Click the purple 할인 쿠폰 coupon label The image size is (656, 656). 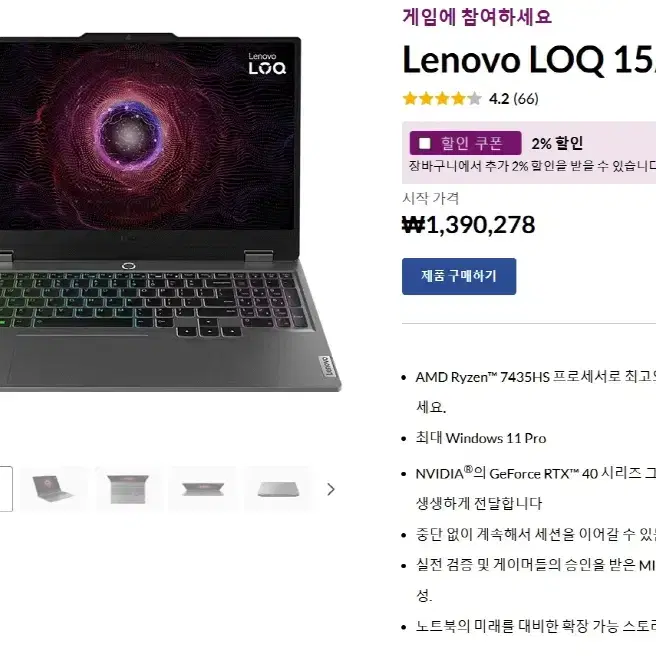(465, 143)
